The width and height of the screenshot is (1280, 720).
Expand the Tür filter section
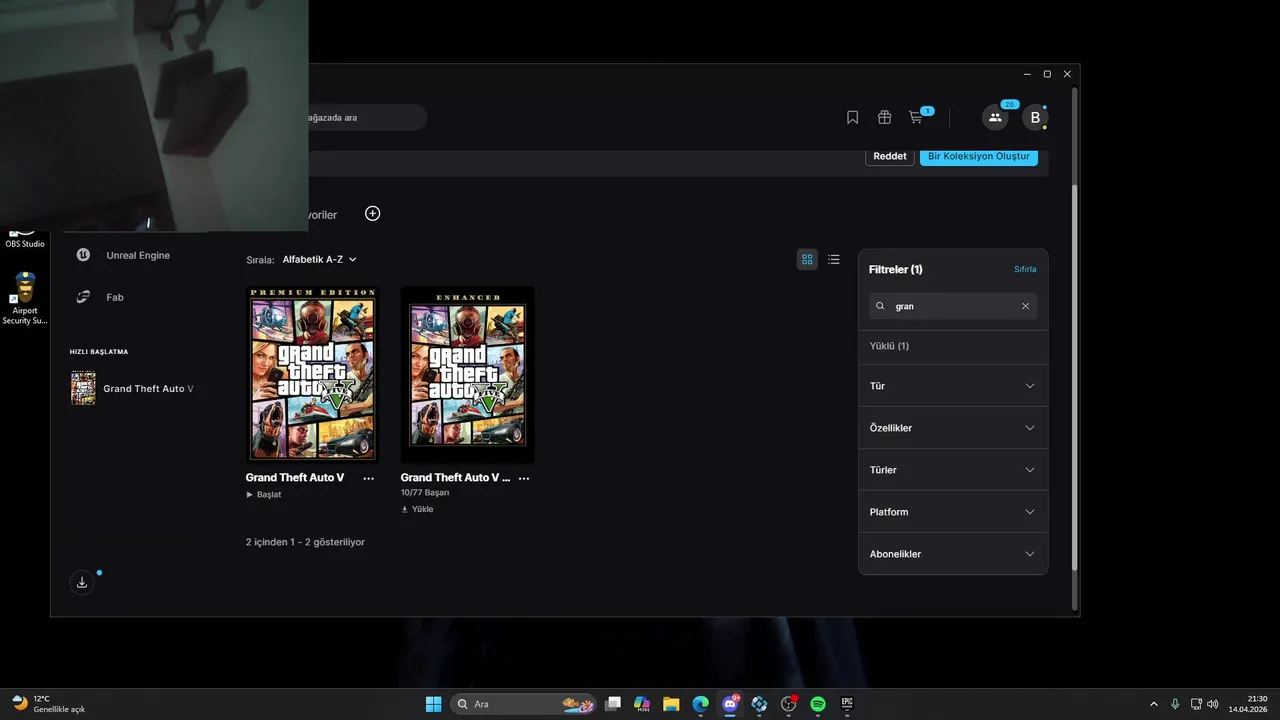953,386
